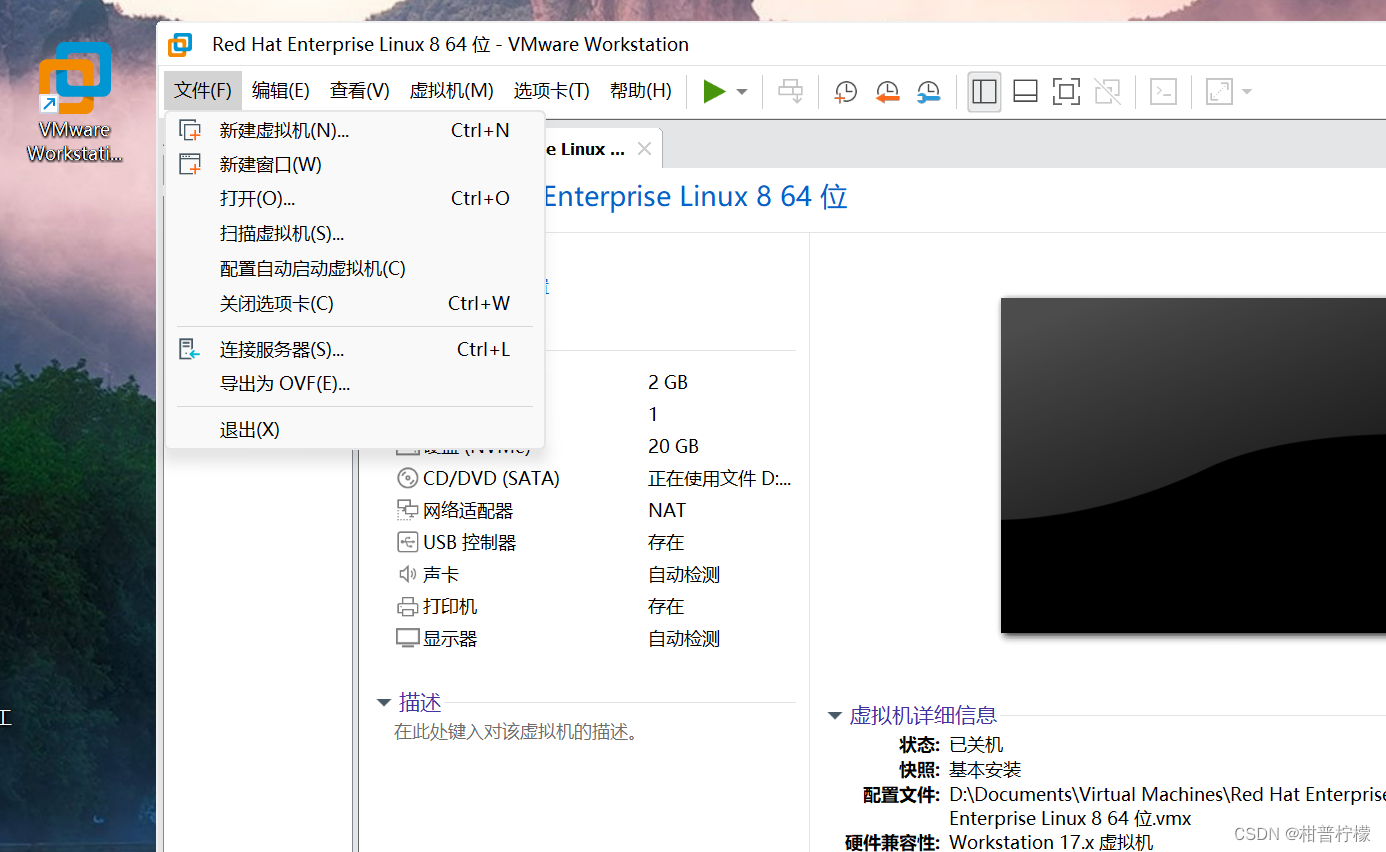Select the 网络适配器 device label
This screenshot has height=852, width=1386.
pos(468,510)
